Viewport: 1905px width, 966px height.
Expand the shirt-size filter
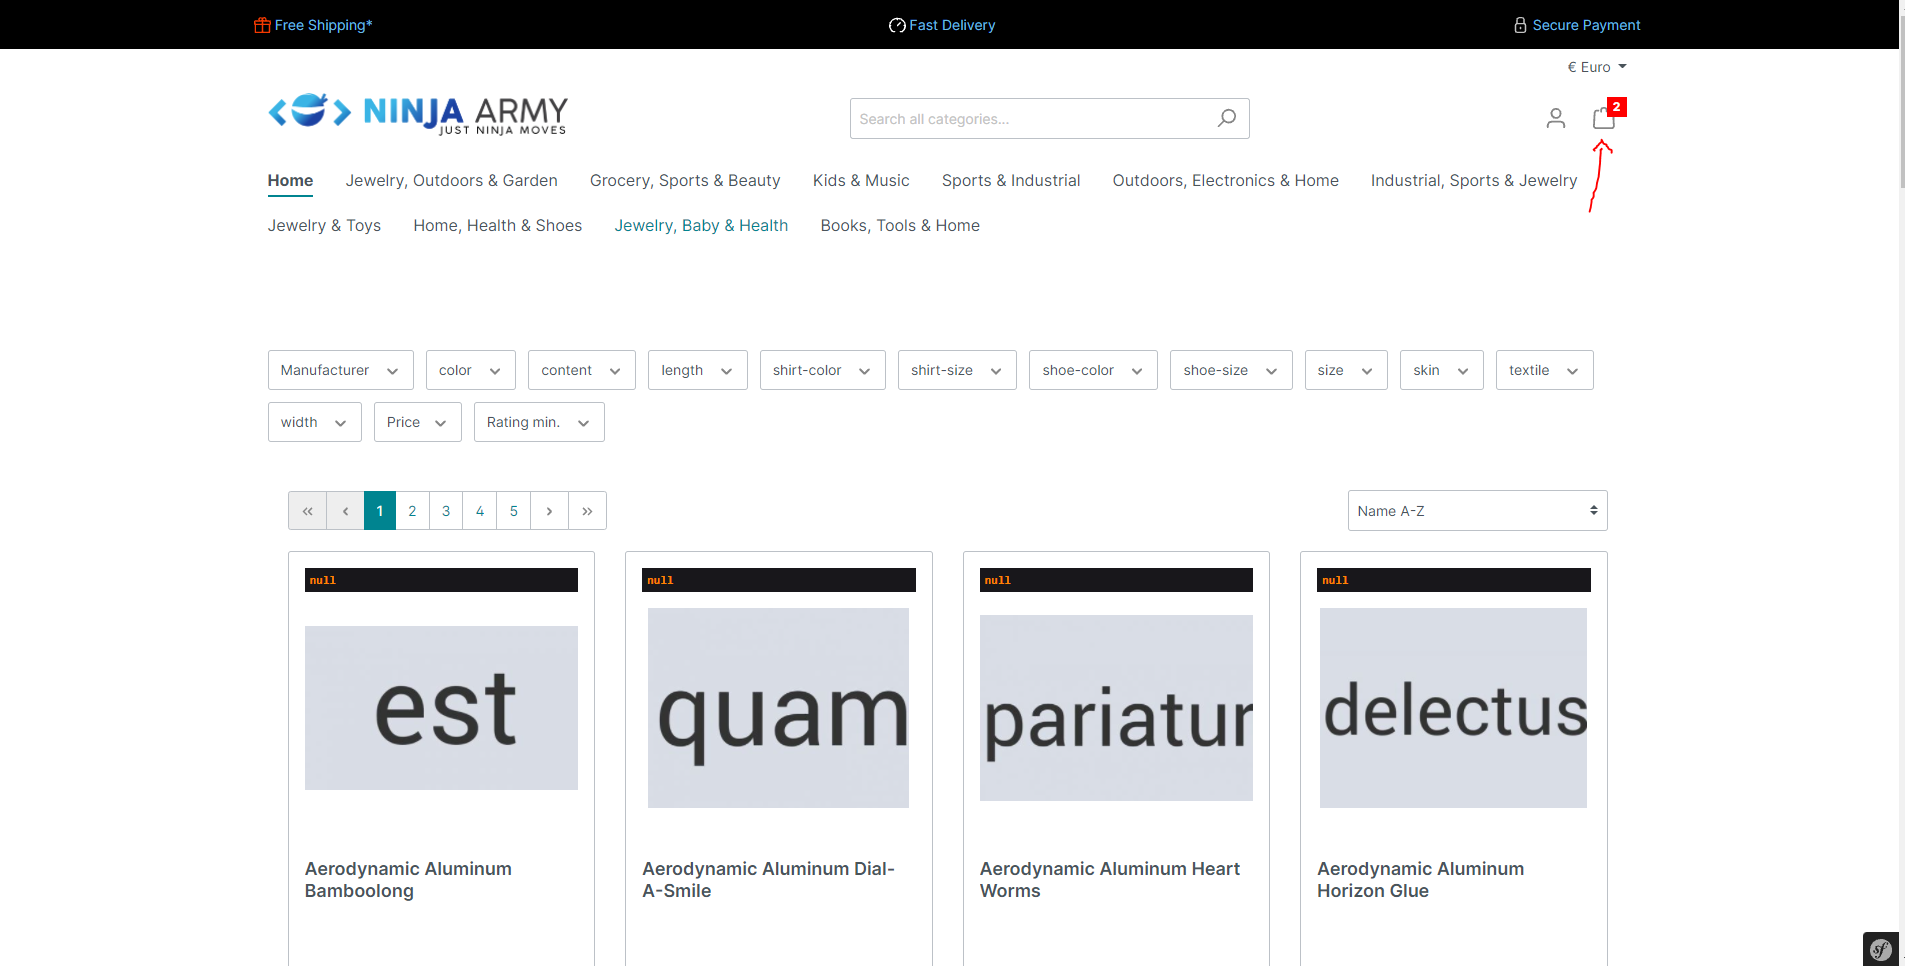(957, 370)
